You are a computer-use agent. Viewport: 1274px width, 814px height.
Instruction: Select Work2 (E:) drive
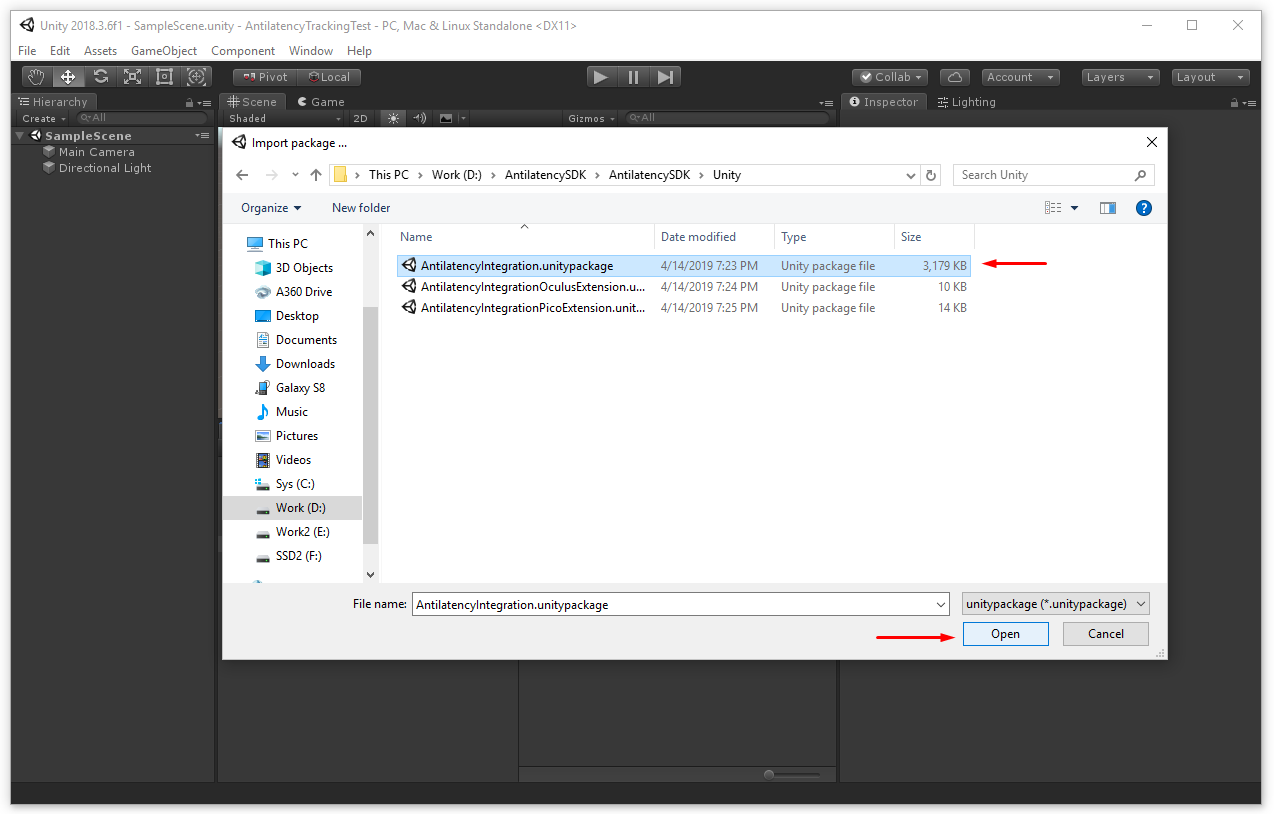[x=292, y=532]
